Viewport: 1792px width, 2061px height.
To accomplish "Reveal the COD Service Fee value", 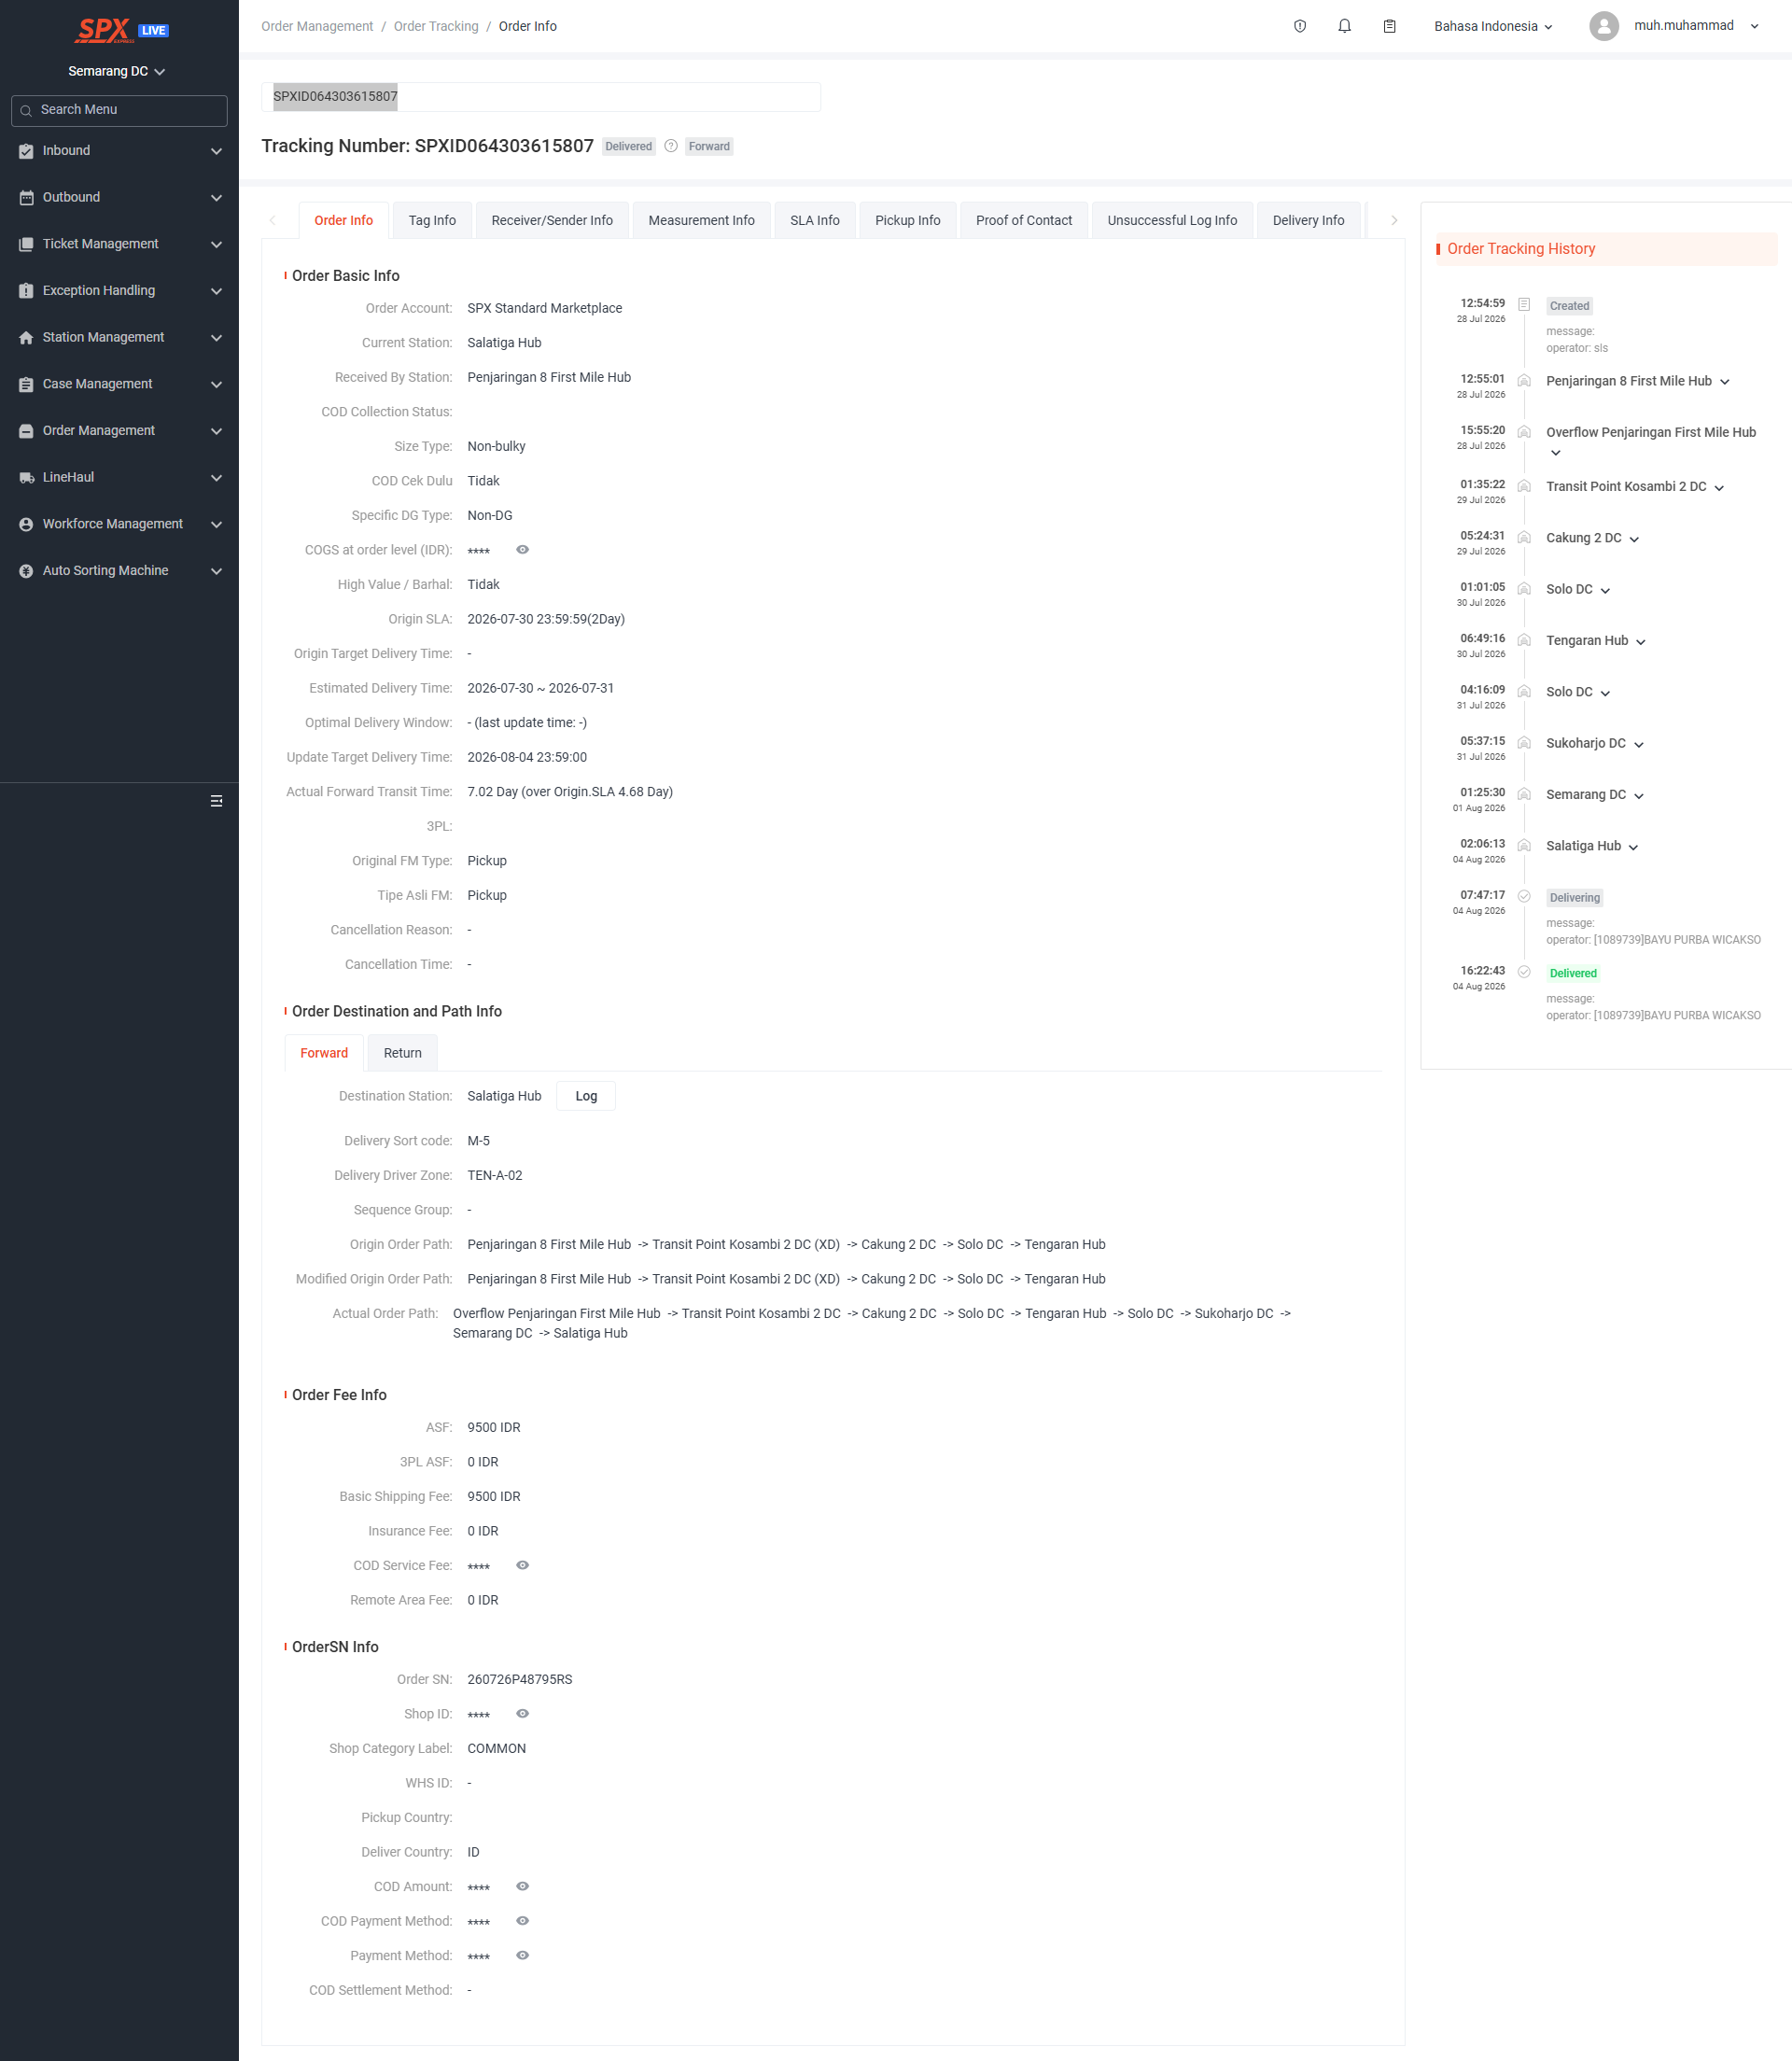I will point(522,1565).
